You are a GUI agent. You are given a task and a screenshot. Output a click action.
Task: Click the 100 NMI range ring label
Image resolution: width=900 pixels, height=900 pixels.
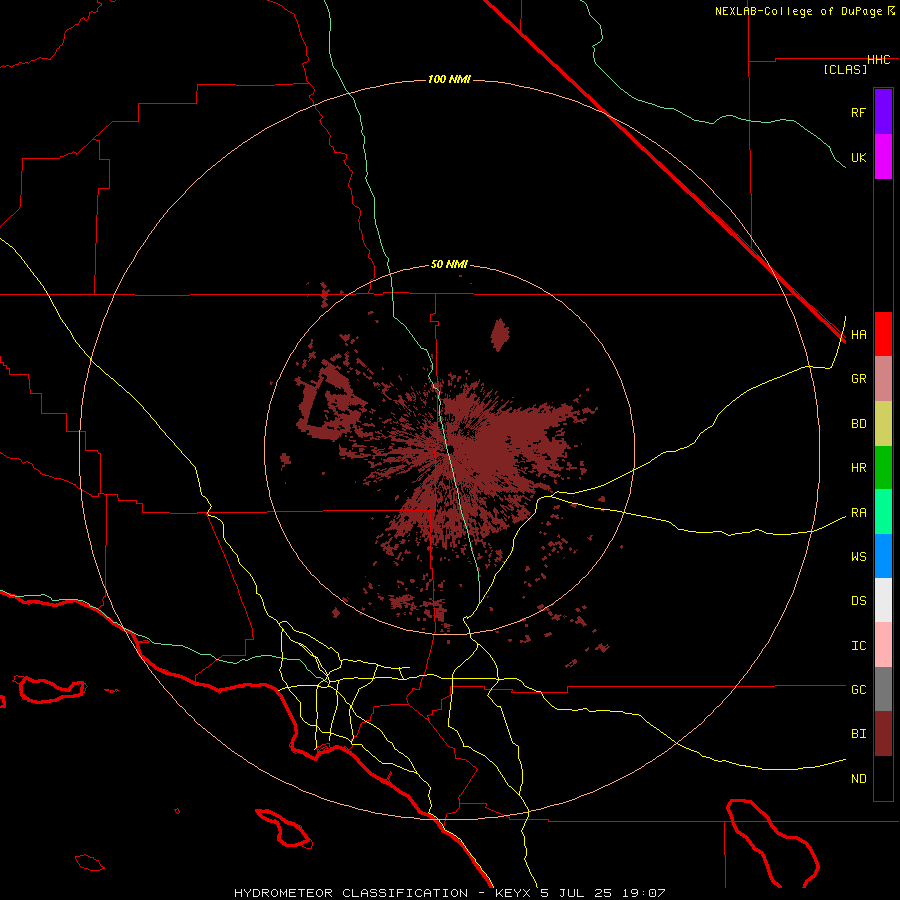(x=449, y=79)
